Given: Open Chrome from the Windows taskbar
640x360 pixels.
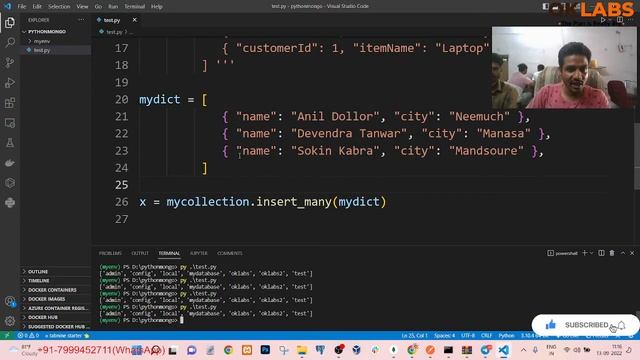Looking at the screenshot, I should point(228,350).
